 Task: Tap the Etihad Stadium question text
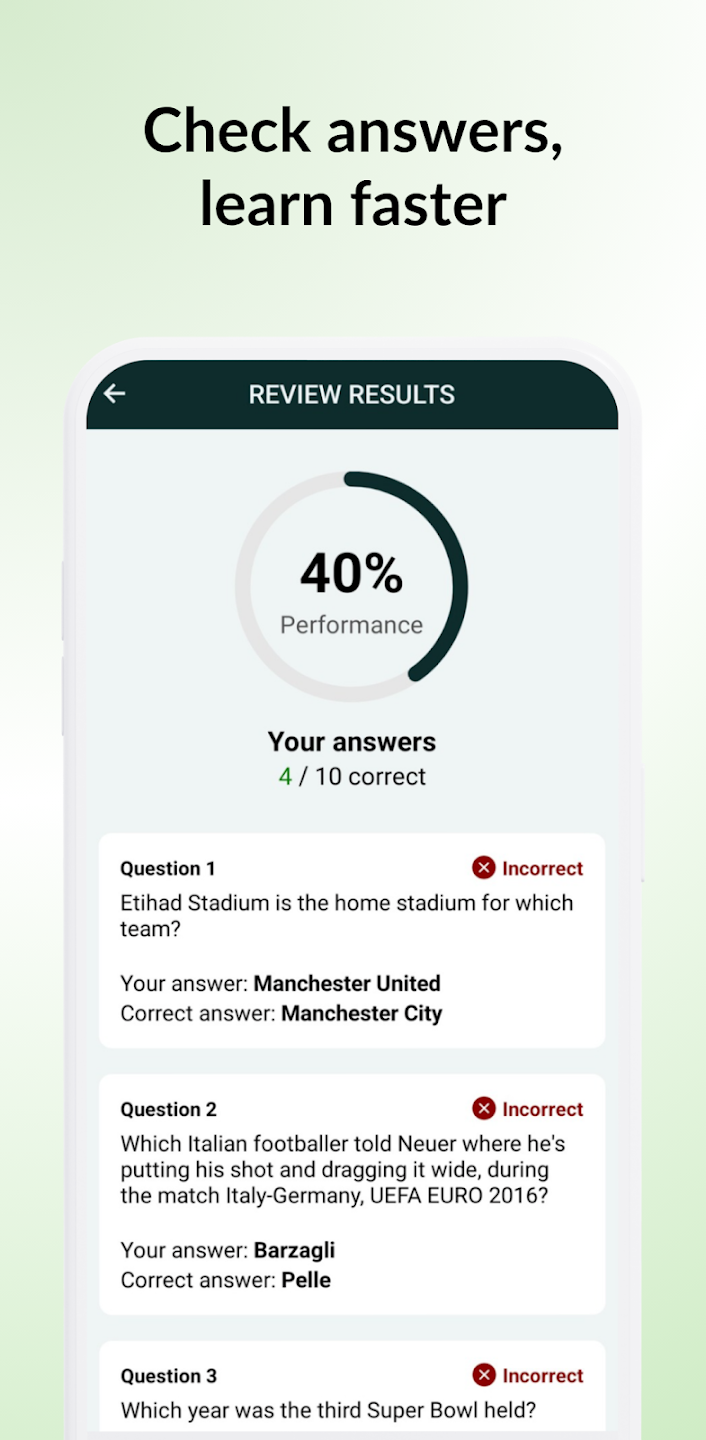point(347,915)
